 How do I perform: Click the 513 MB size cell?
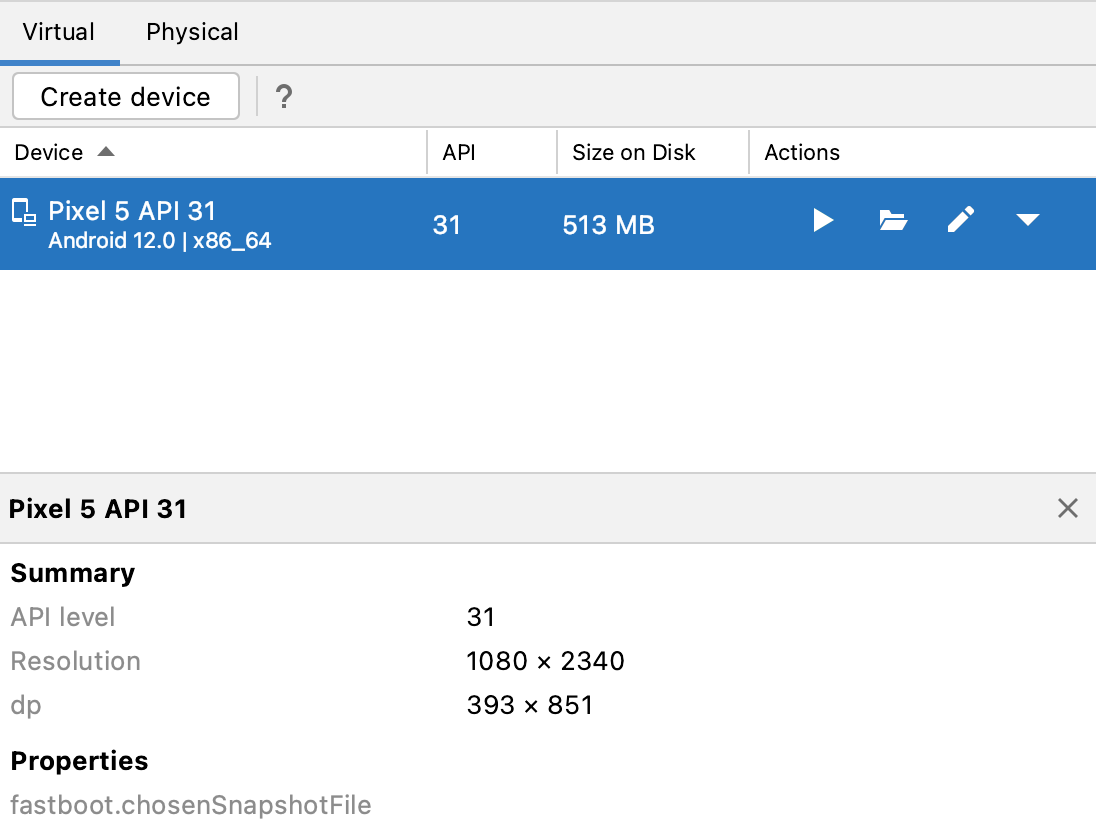coord(608,225)
